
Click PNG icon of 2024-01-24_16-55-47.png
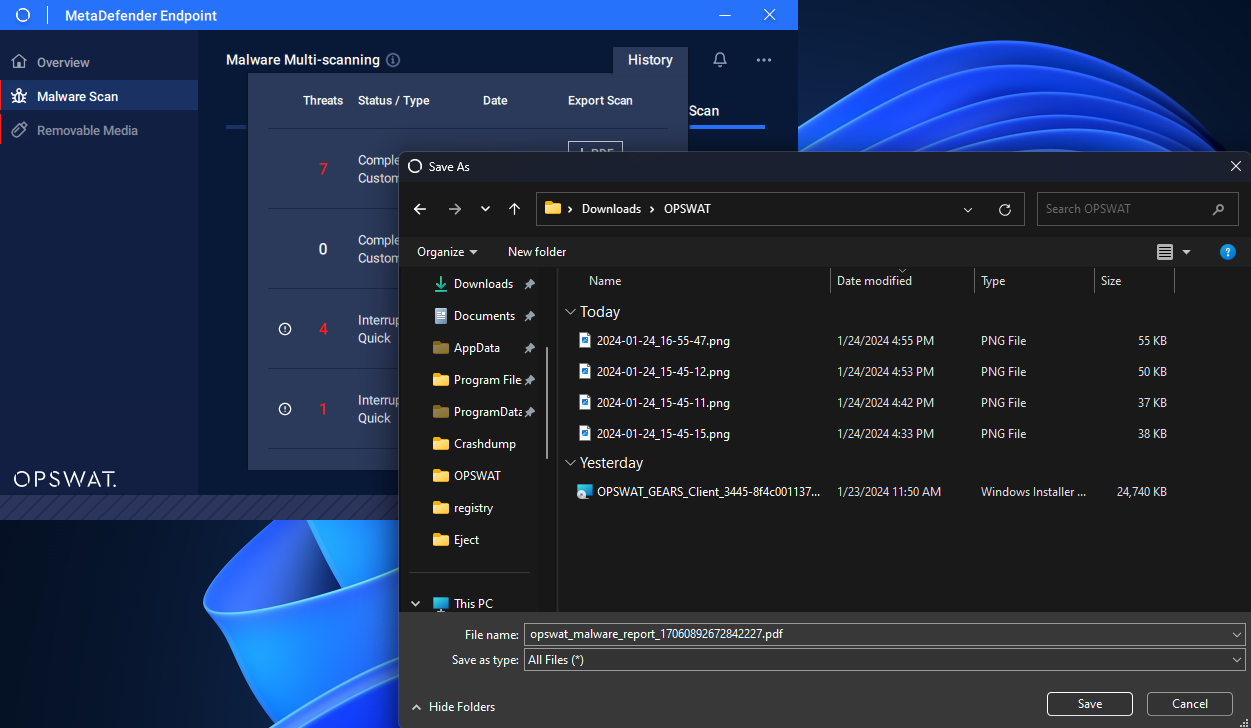coord(585,340)
